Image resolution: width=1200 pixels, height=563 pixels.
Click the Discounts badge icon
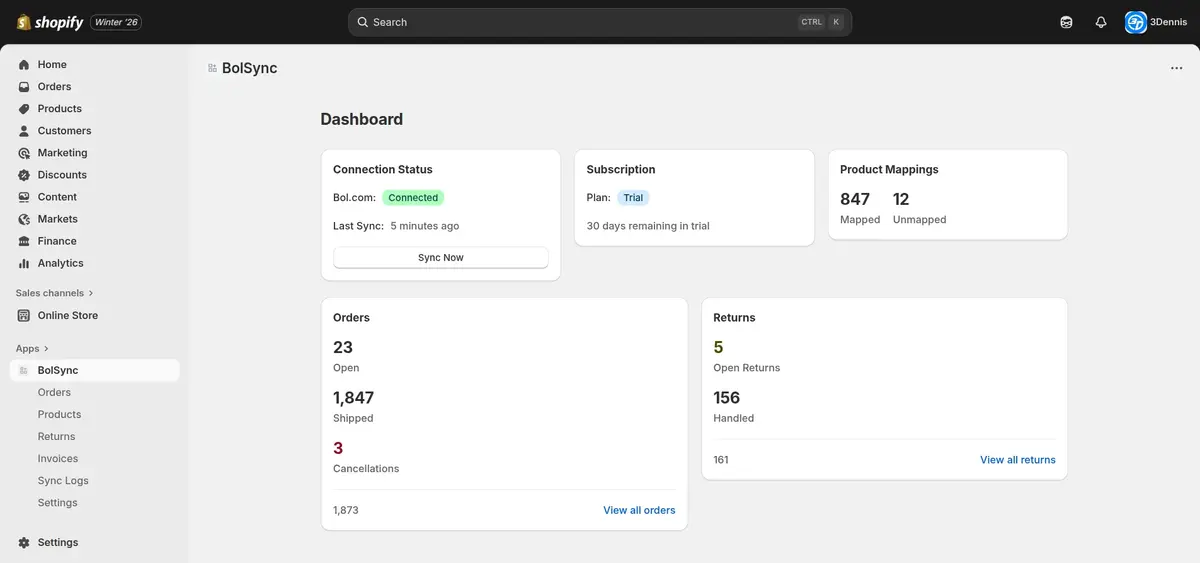pyautogui.click(x=24, y=175)
